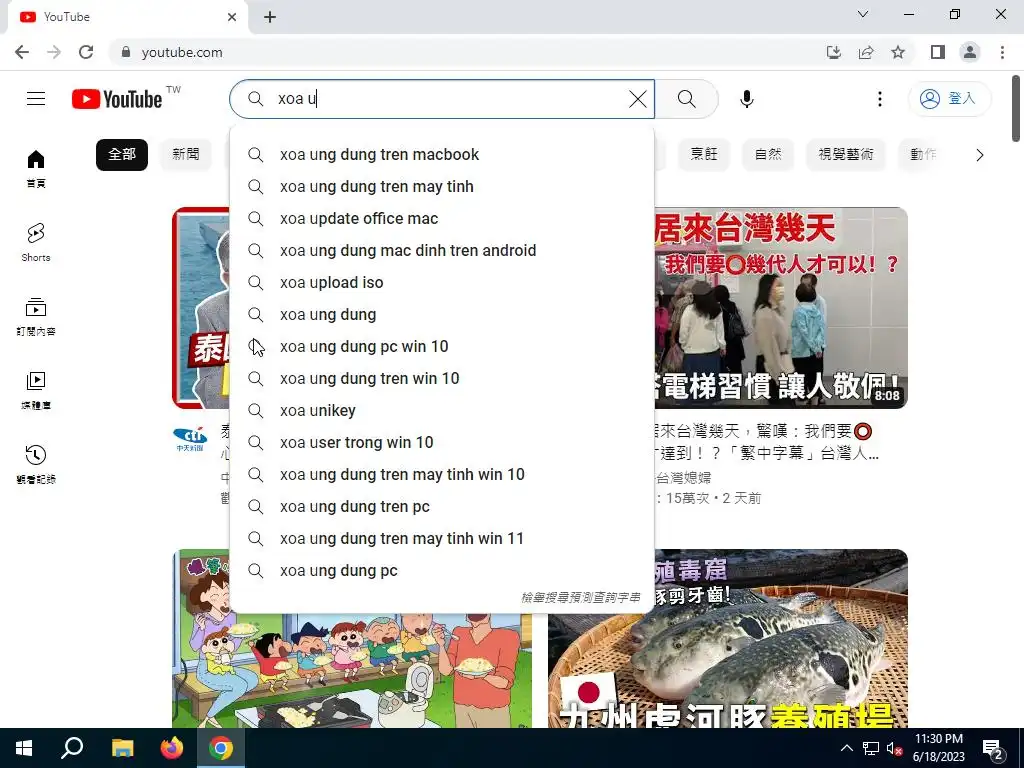Screen dimensions: 1024x768
Task: Open YouTube settings three-dot menu
Action: click(880, 99)
